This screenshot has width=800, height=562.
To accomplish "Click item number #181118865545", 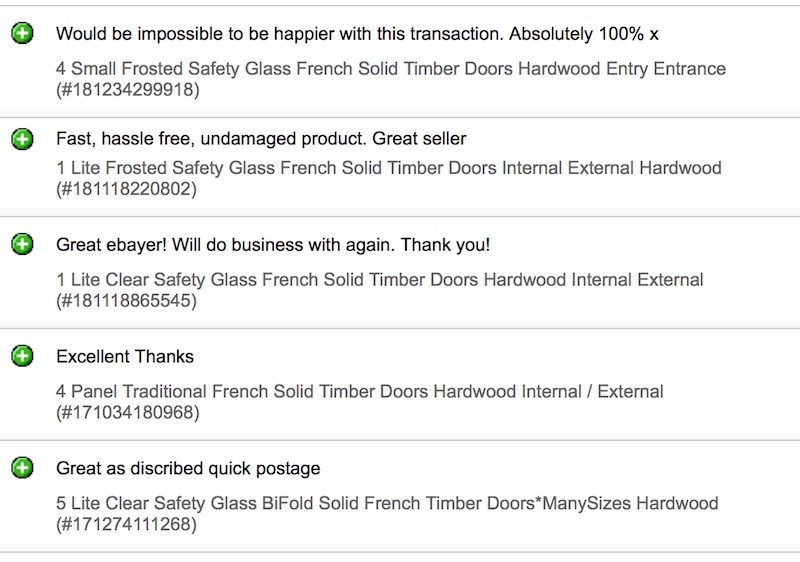I will pyautogui.click(x=127, y=301).
